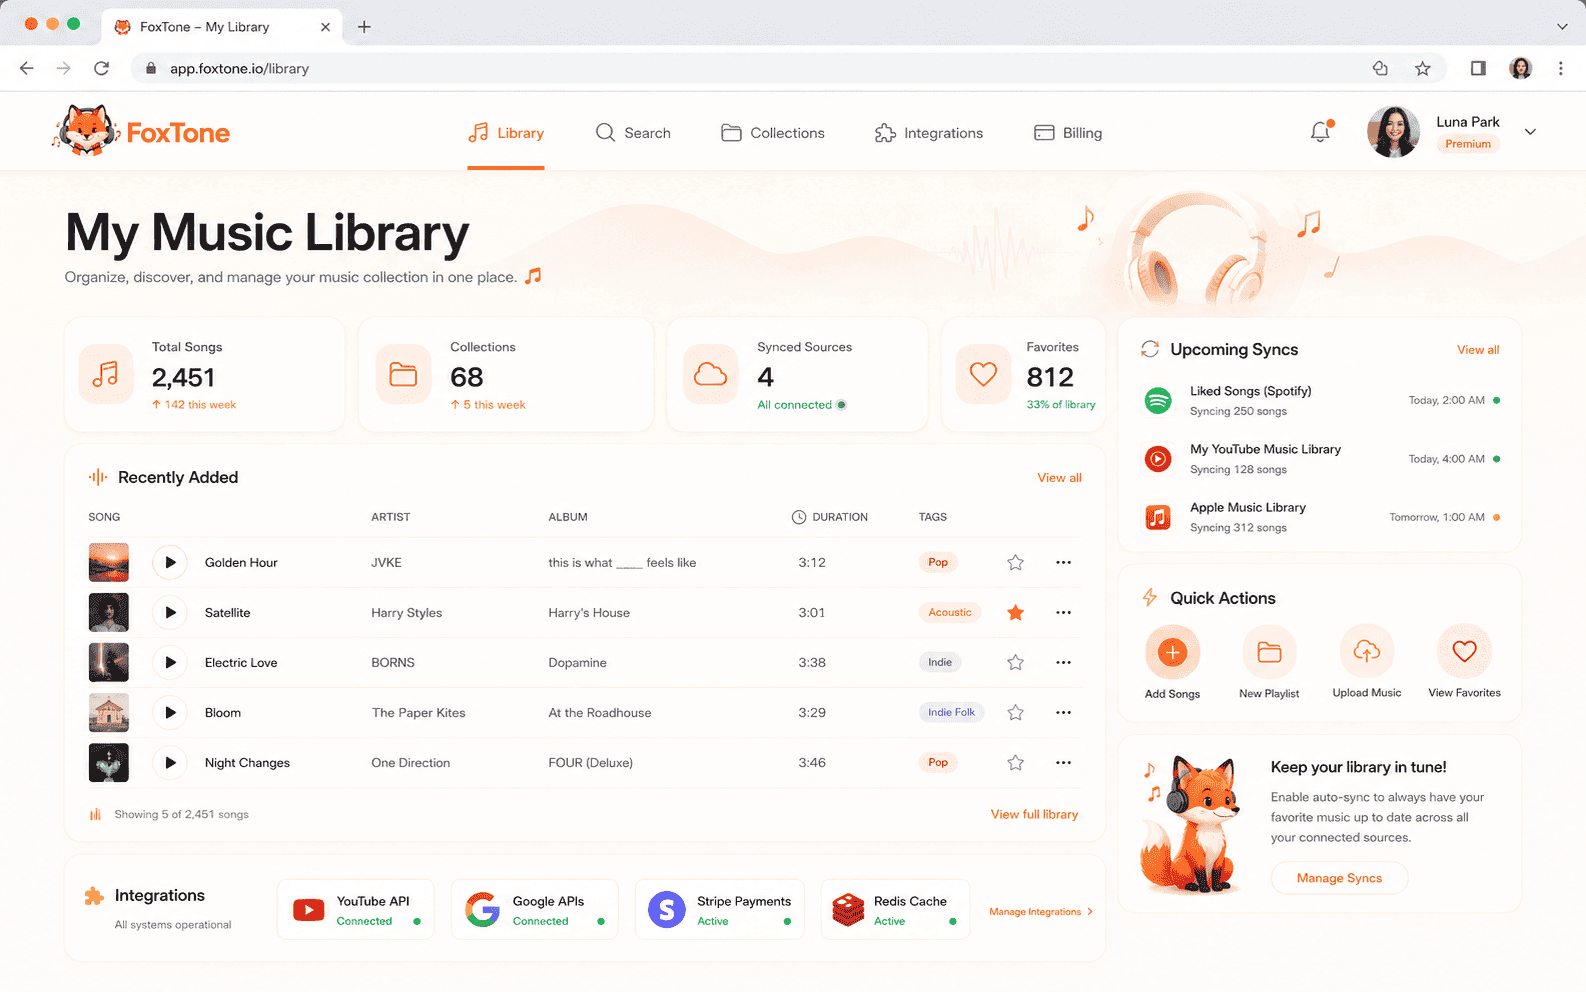
Task: Click Spotify Liked Songs icon
Action: coord(1158,400)
